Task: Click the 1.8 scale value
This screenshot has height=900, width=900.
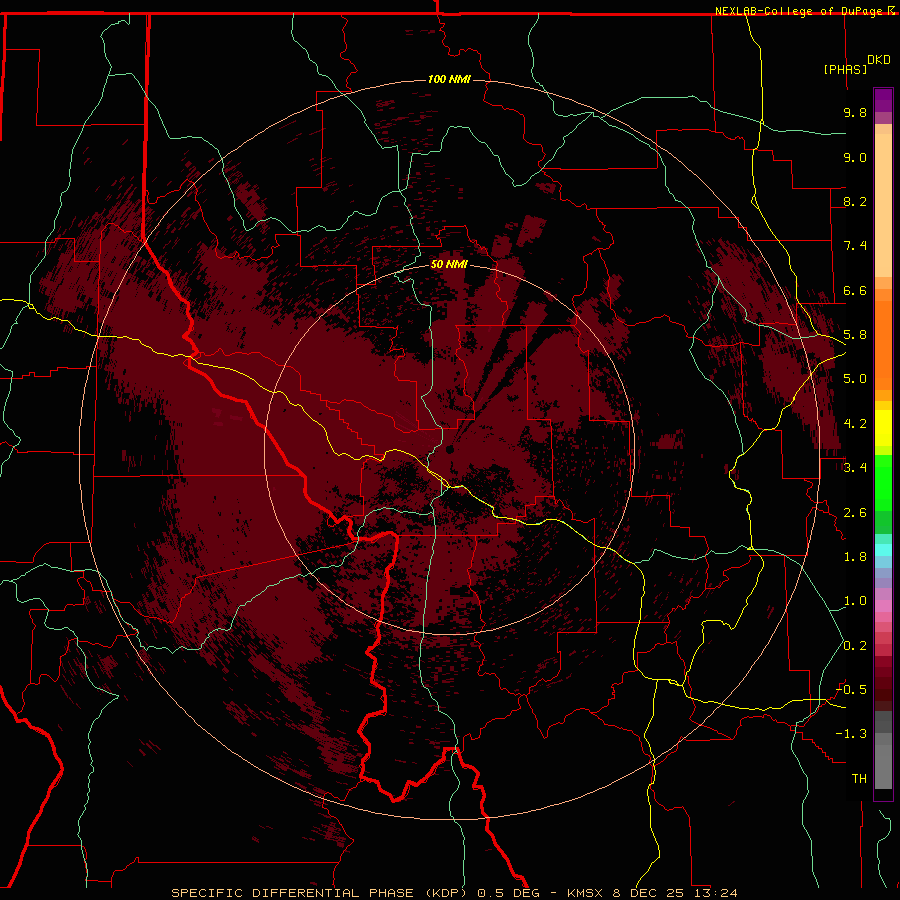Action: [x=855, y=557]
